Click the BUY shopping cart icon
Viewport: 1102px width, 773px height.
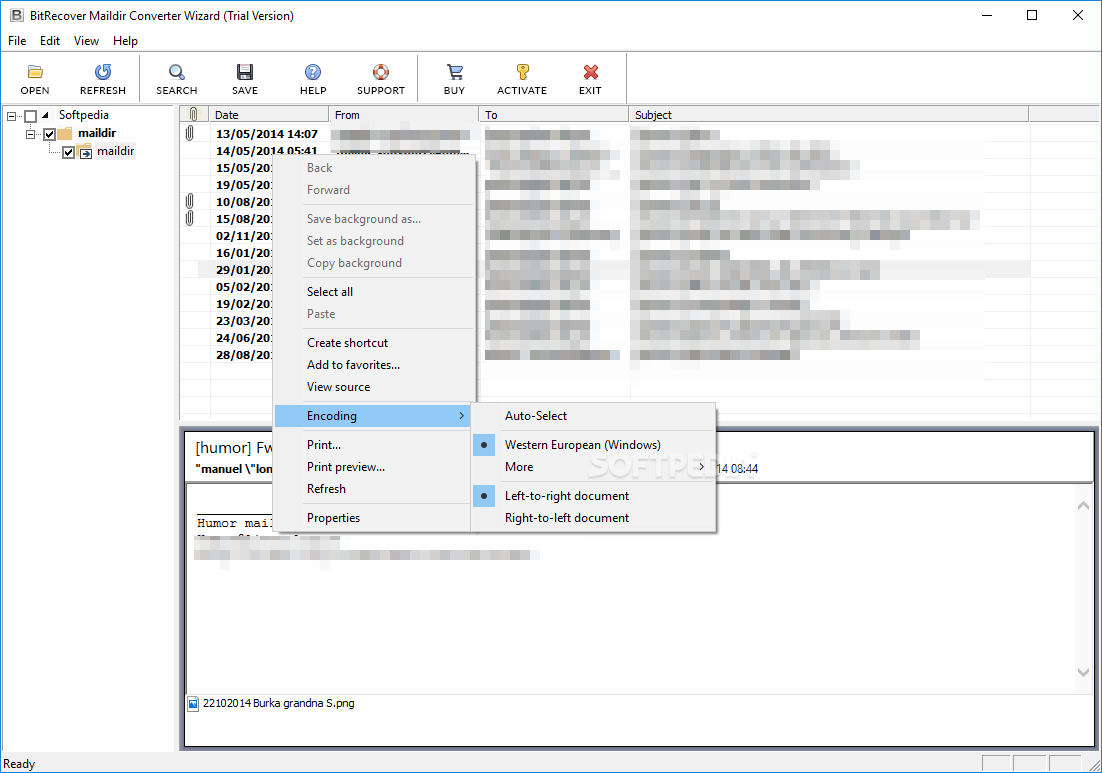click(455, 72)
